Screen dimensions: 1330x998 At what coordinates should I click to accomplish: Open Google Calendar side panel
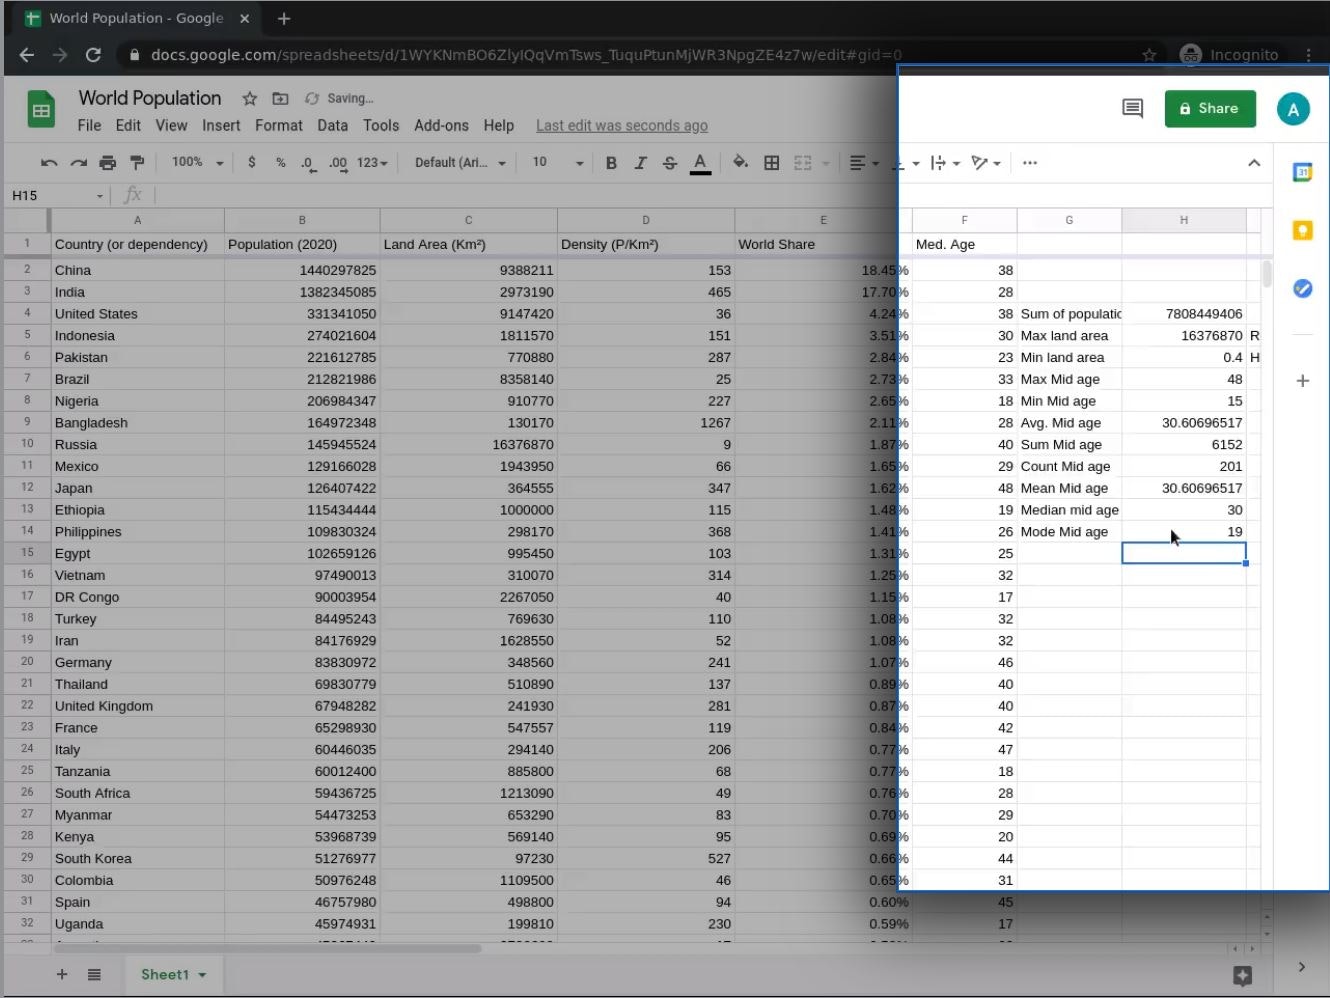coord(1302,173)
